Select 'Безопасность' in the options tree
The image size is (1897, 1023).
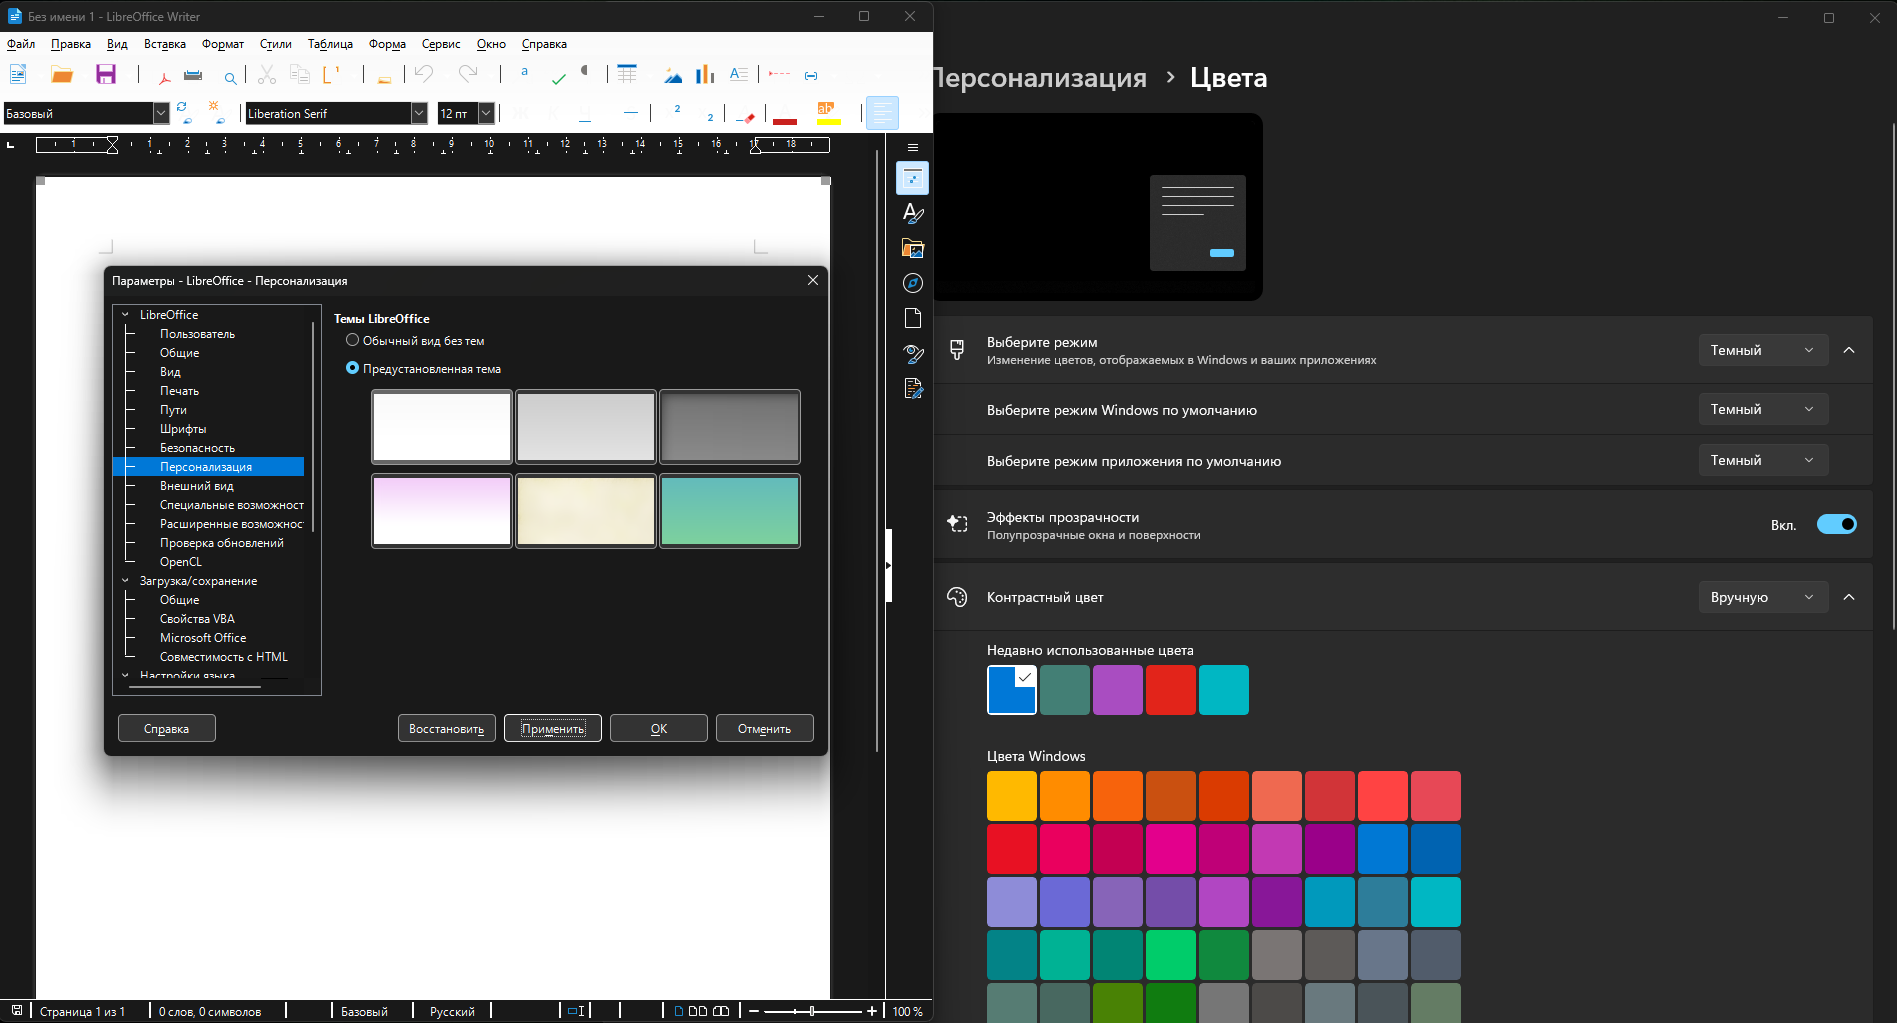[x=198, y=448]
